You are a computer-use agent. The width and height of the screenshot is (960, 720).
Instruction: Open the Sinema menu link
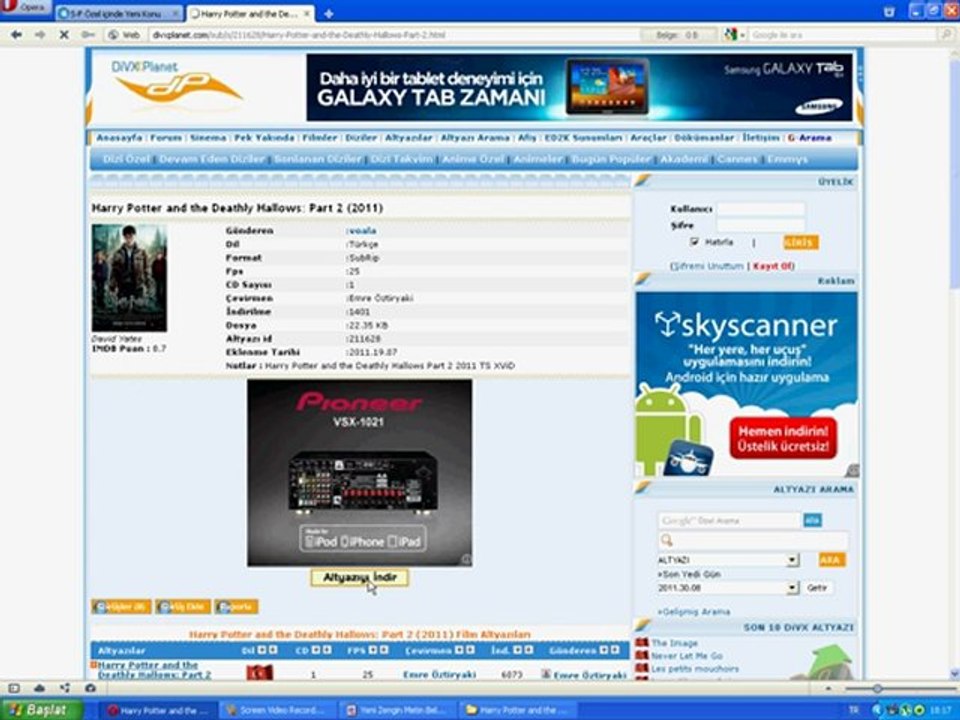[208, 138]
